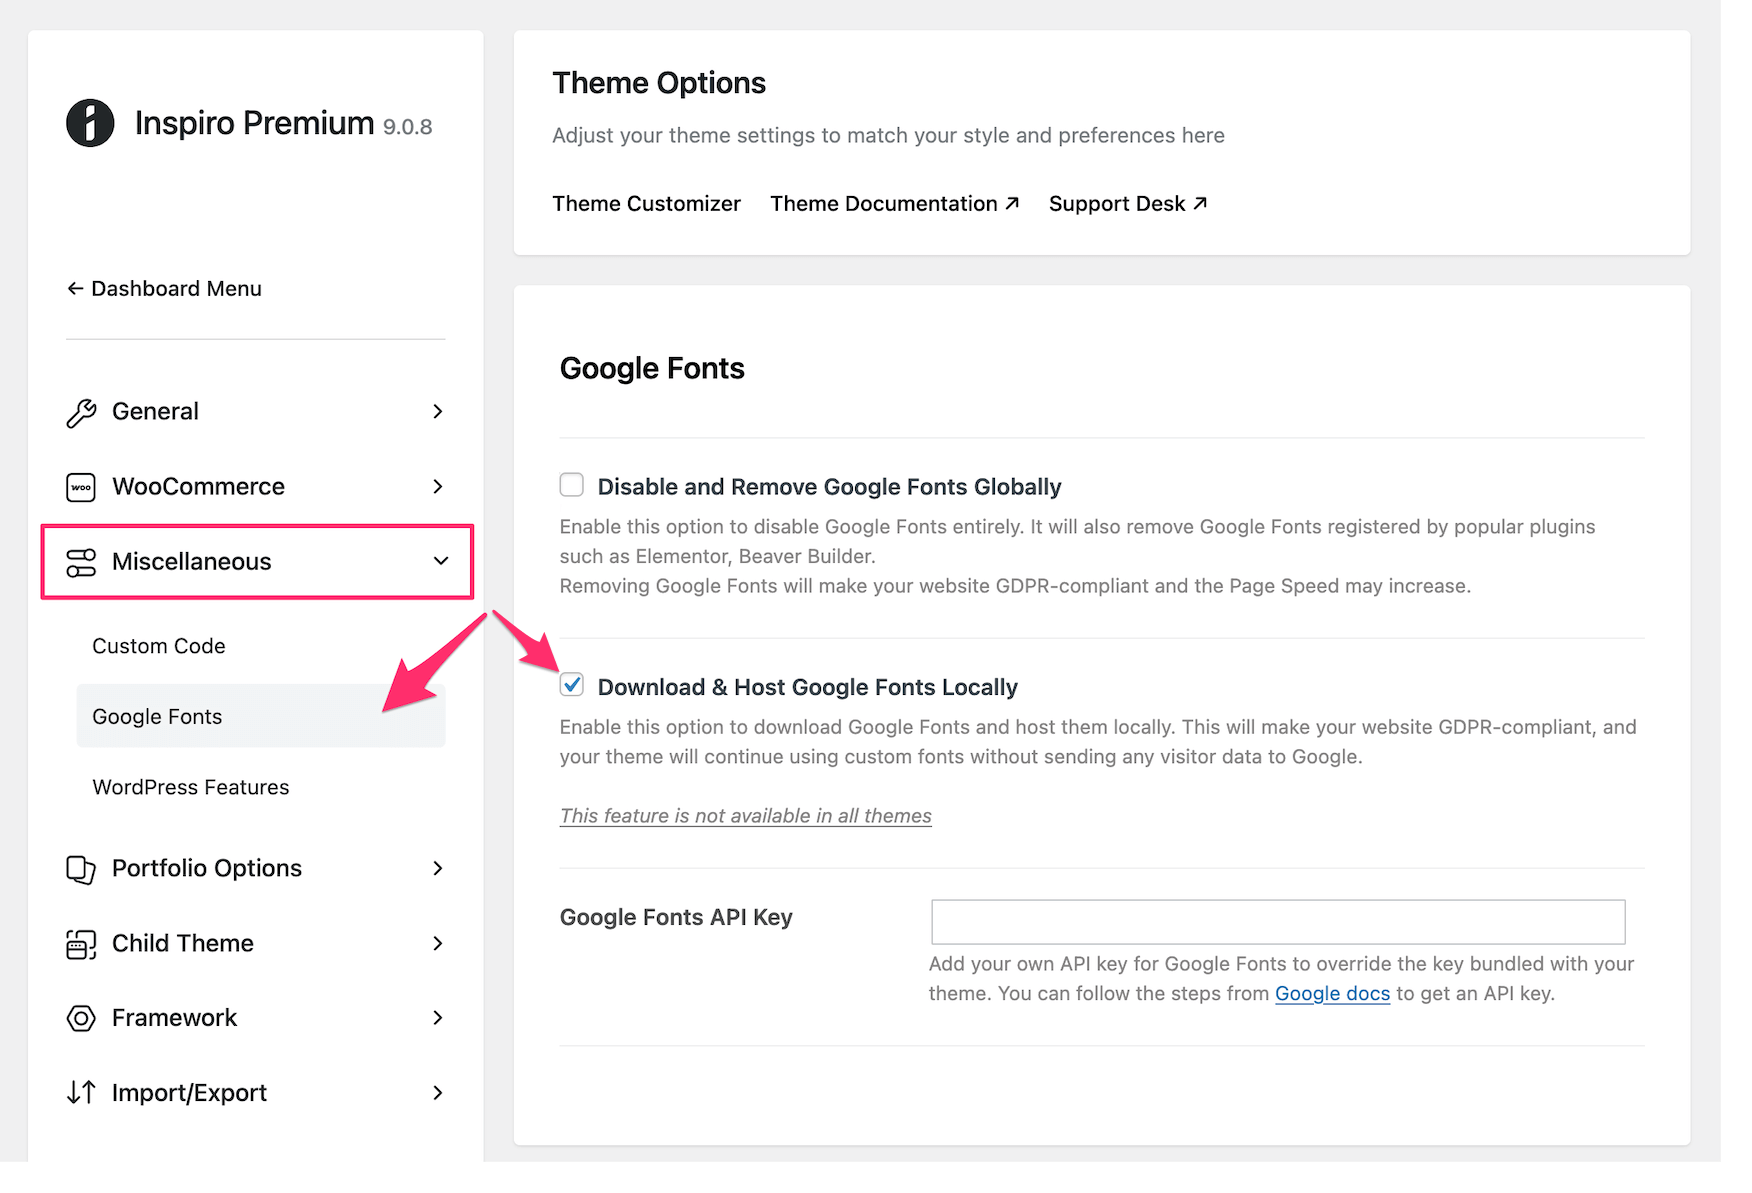Open the Custom Code submenu item
Screen dimensions: 1752x1193
[159, 646]
